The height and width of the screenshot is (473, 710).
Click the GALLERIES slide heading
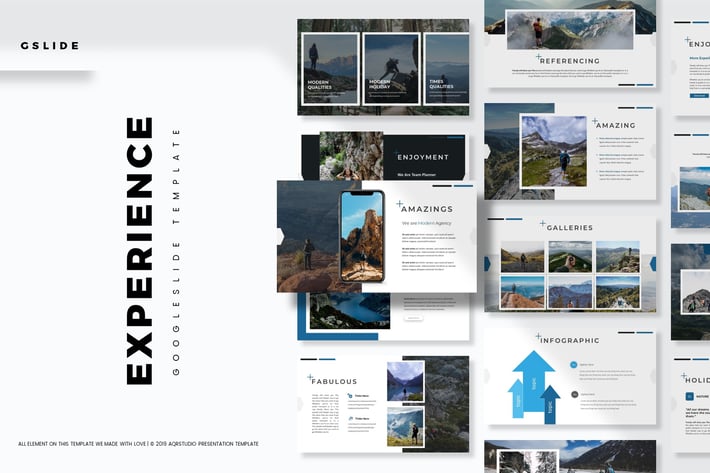click(570, 228)
